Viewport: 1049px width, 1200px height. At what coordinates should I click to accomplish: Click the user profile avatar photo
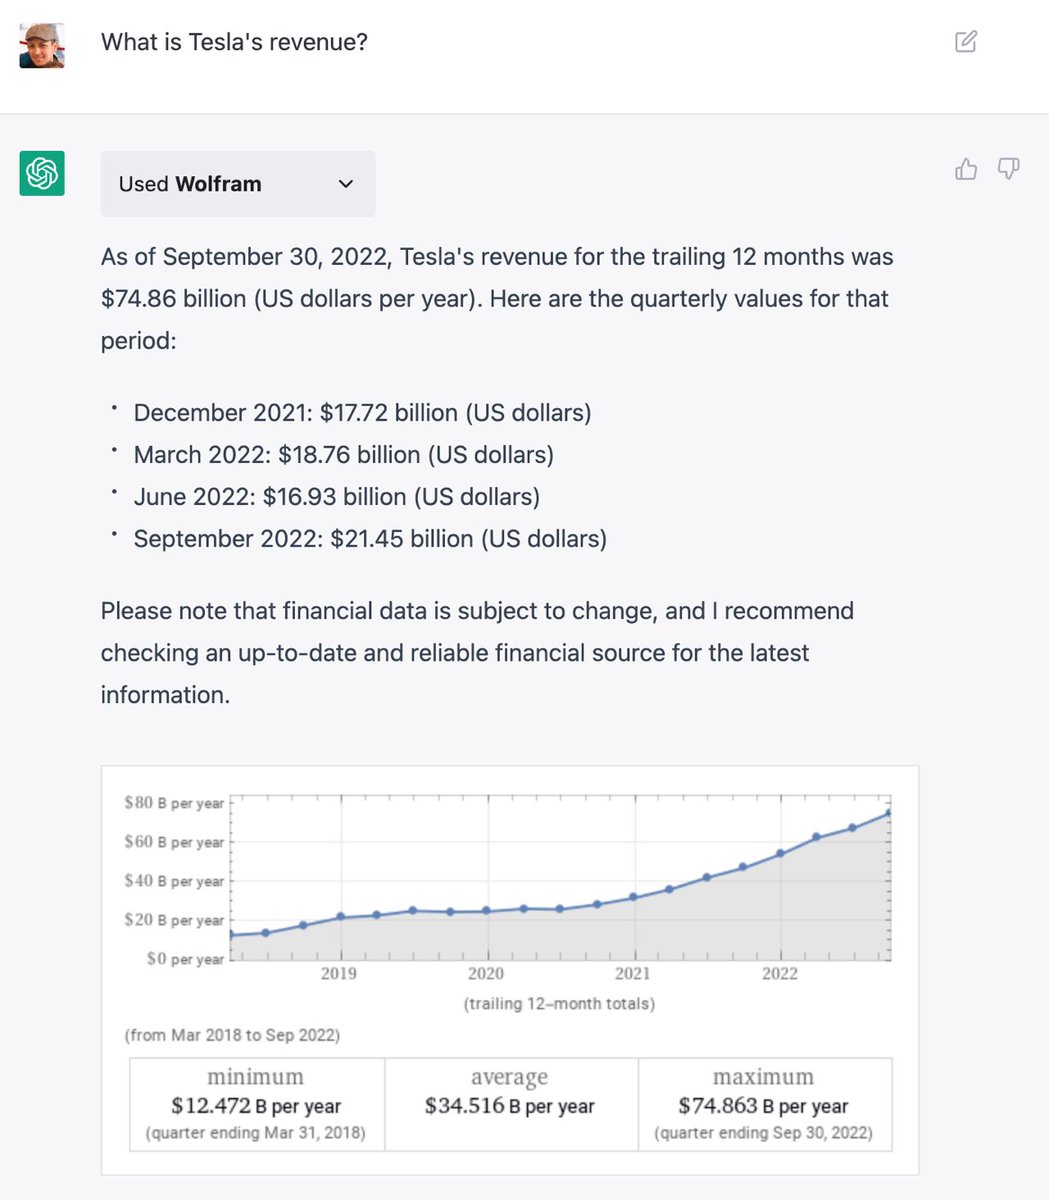tap(42, 45)
